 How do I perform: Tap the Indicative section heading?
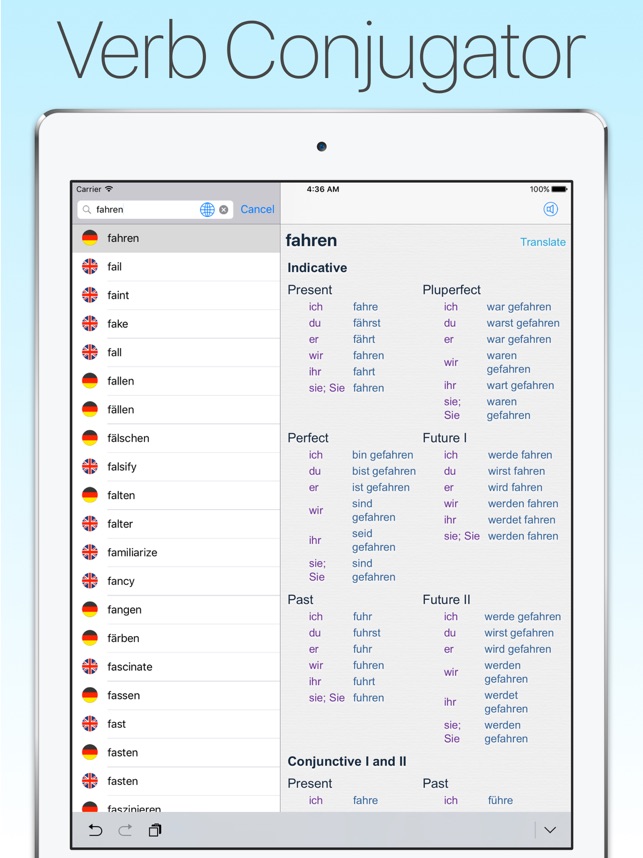[x=317, y=268]
